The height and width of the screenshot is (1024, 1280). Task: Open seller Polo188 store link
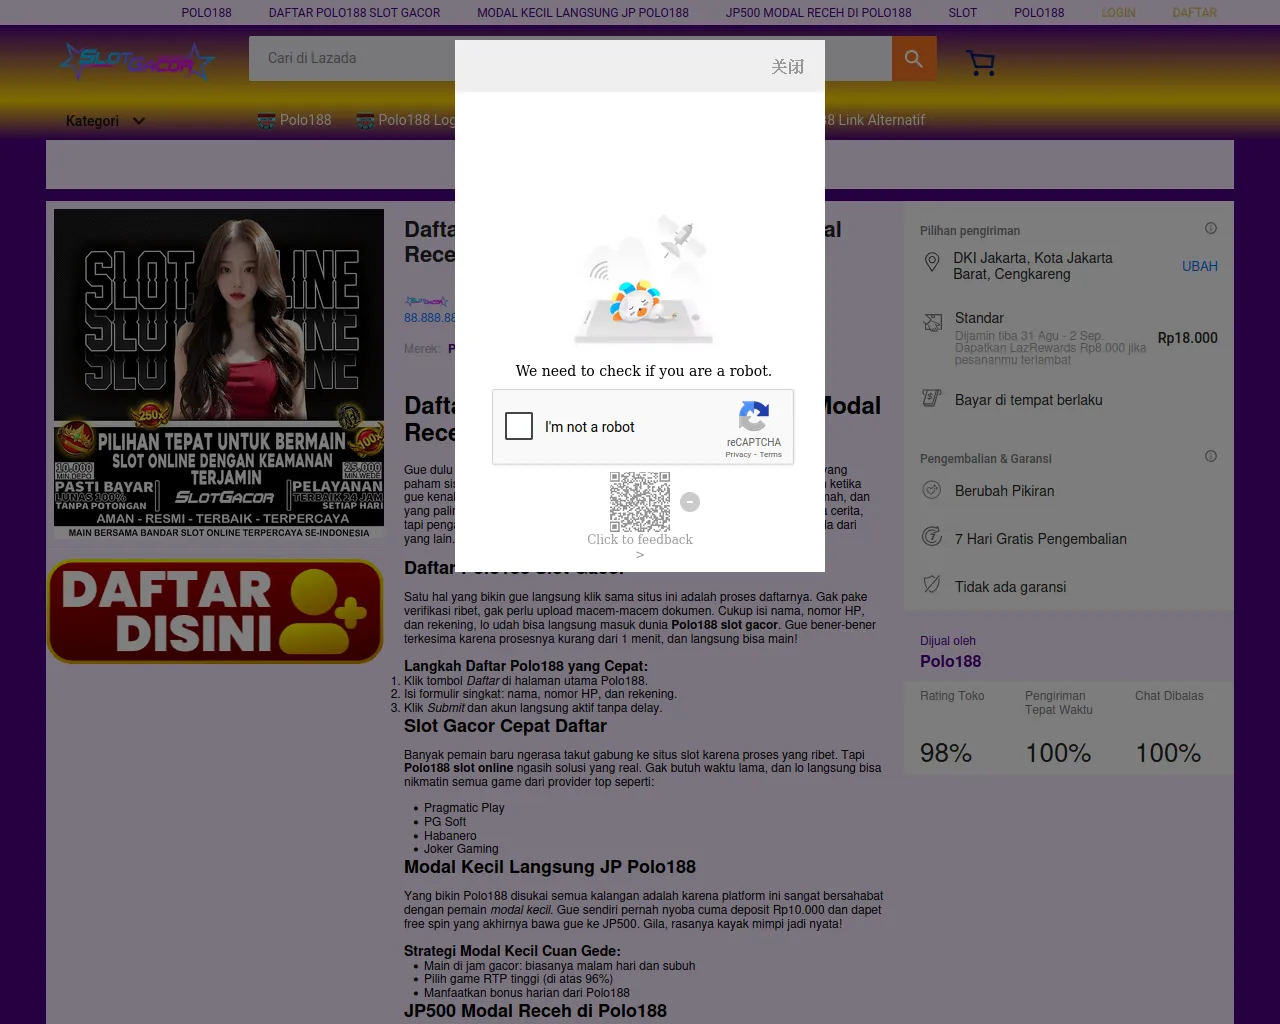[950, 661]
